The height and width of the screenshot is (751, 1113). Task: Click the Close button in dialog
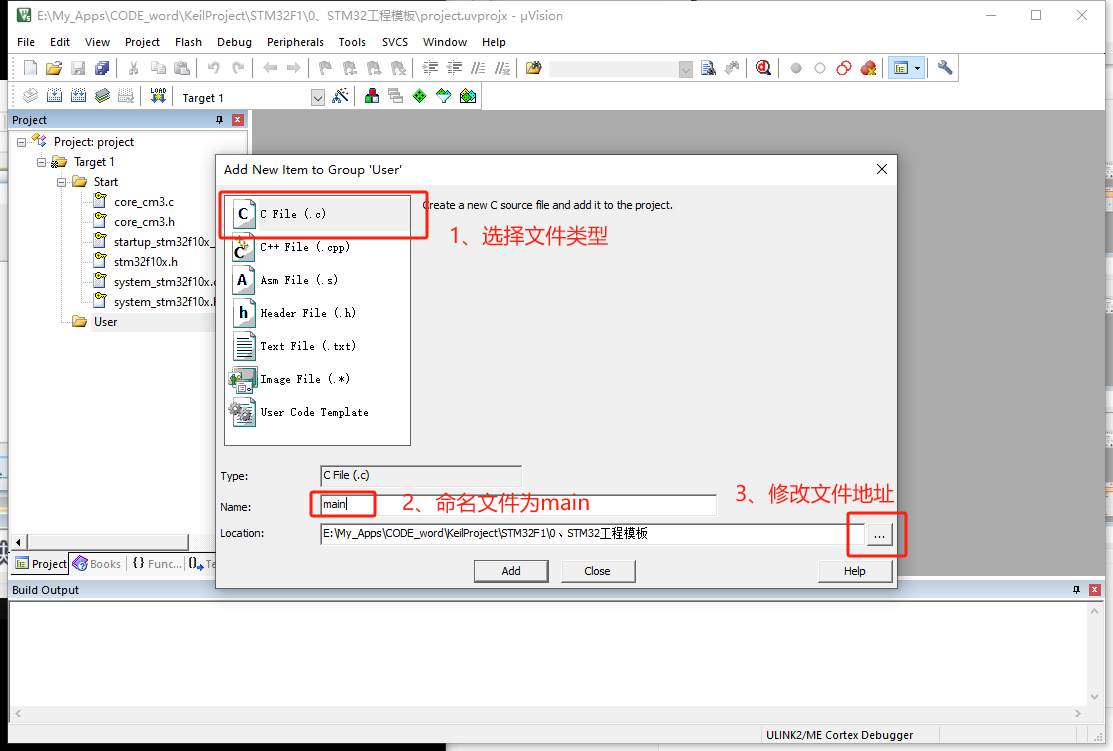point(598,571)
